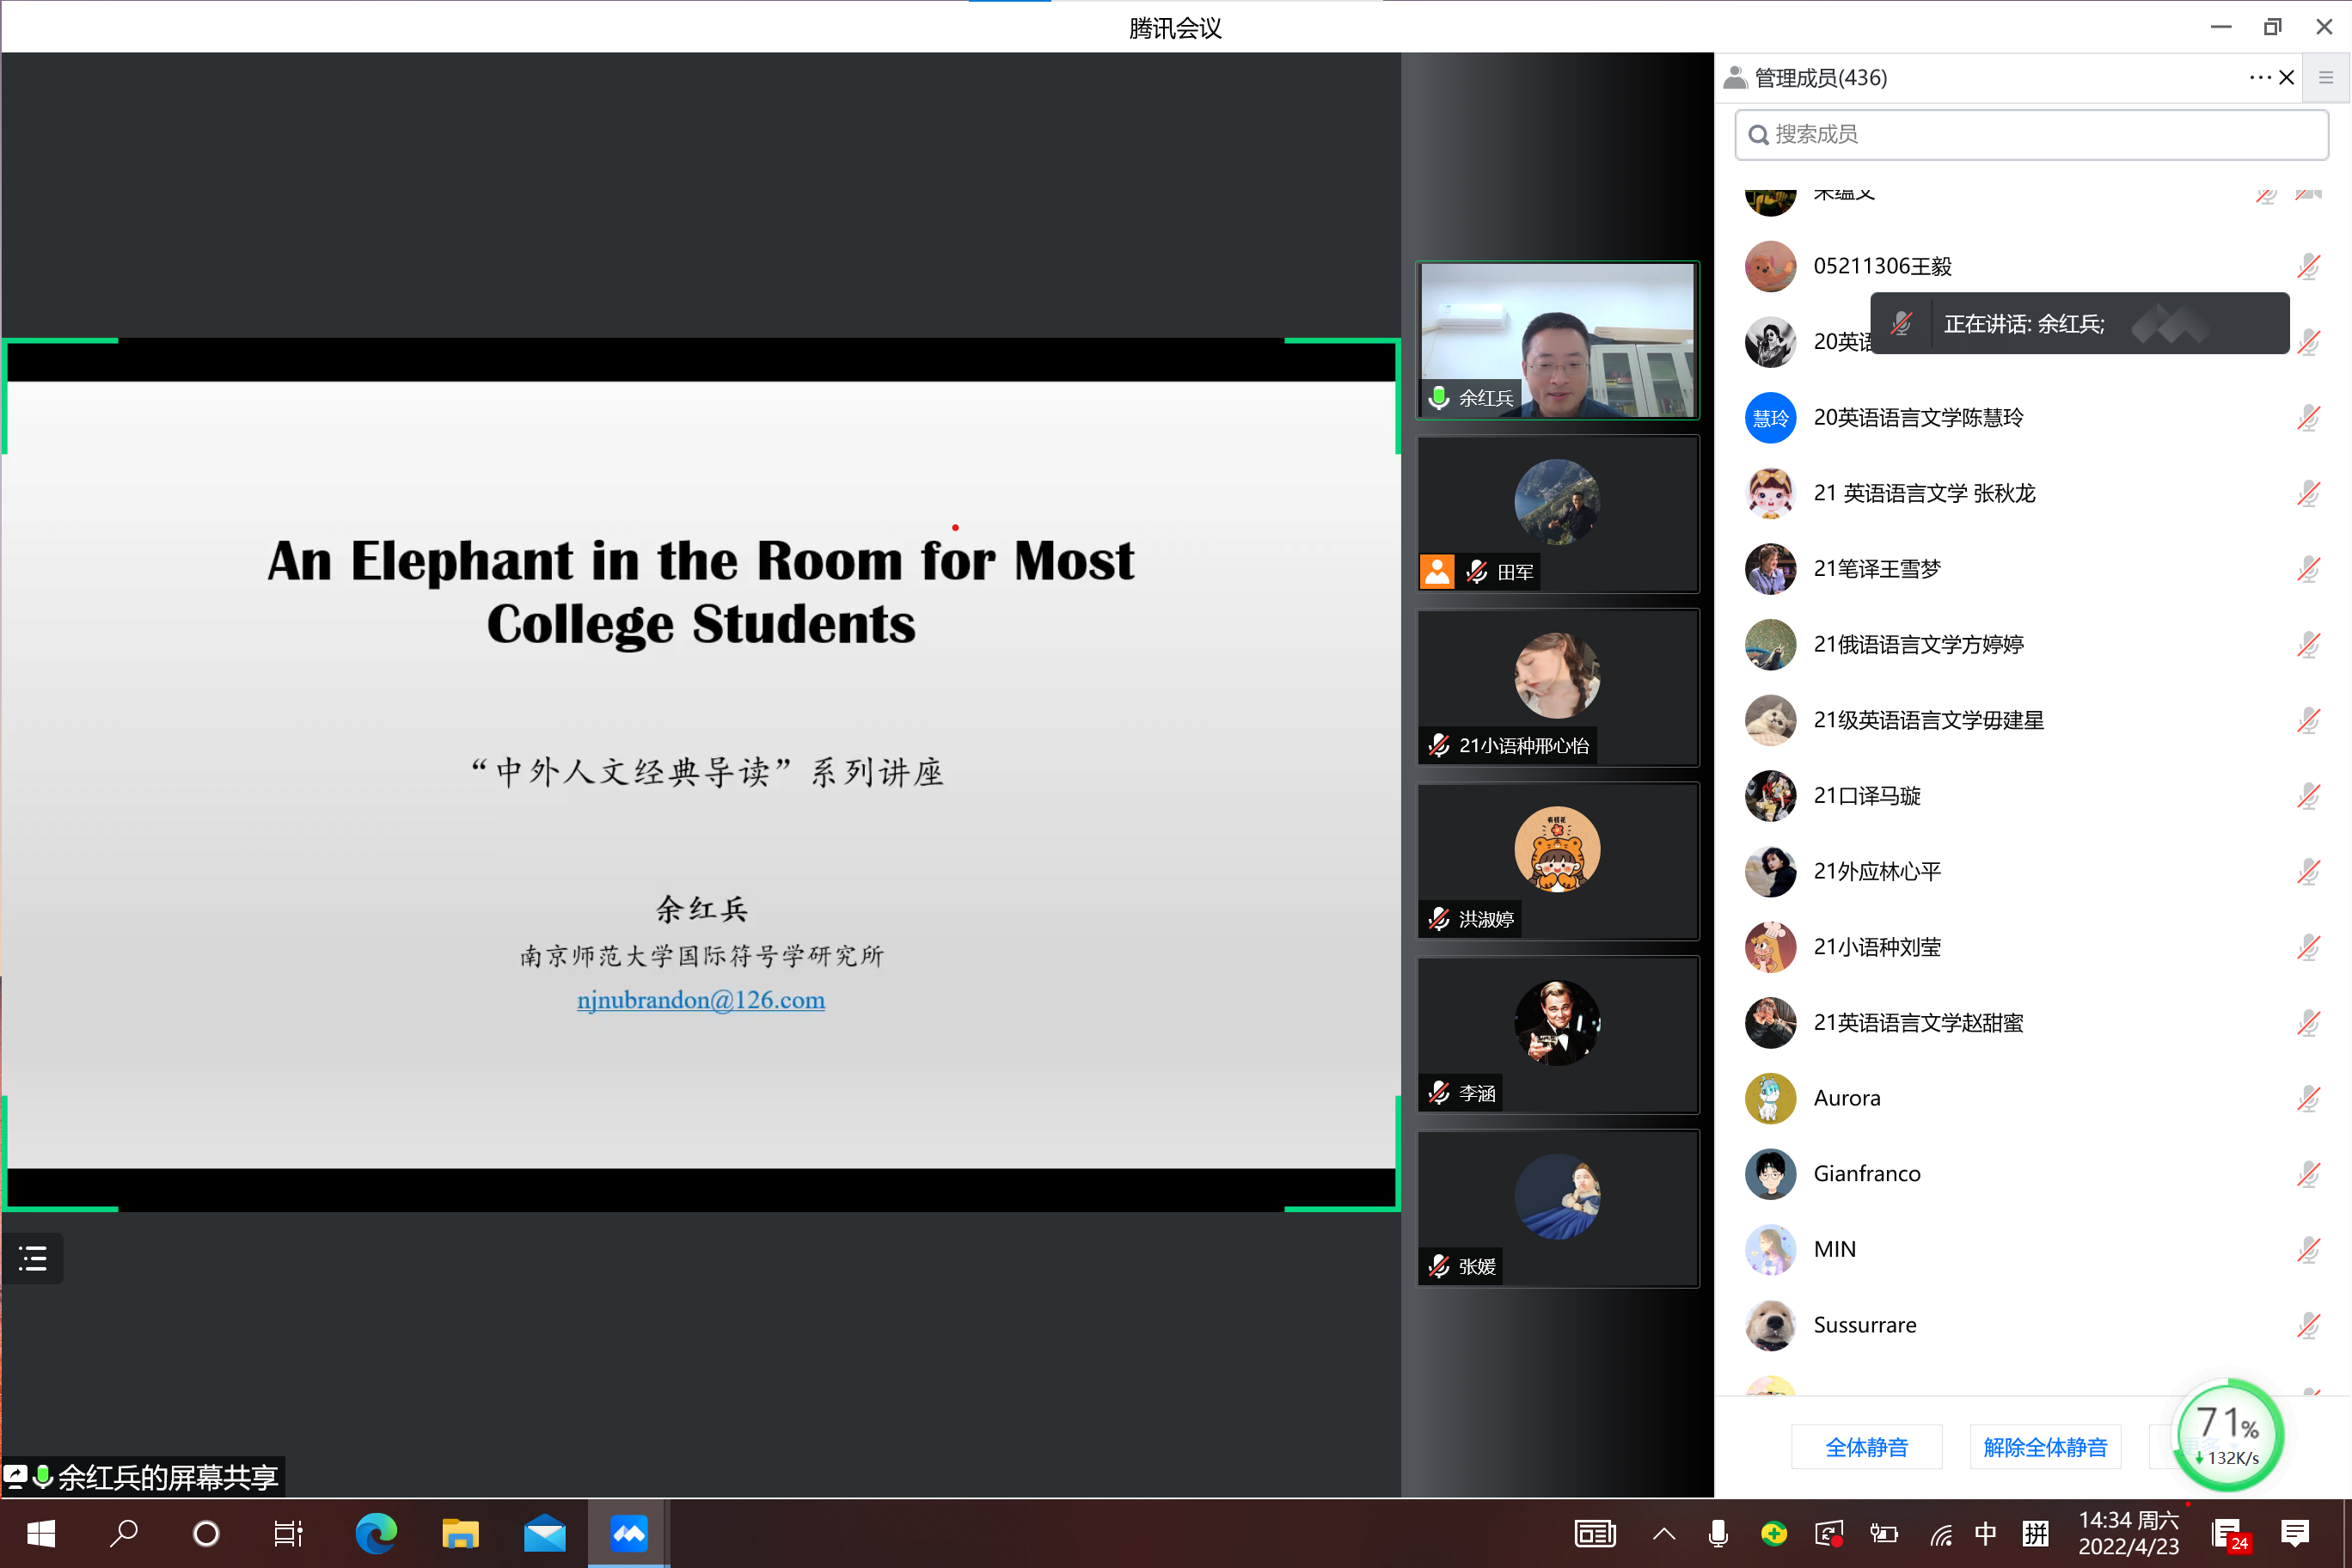Select 余红兵 speaker video thumbnail
Viewport: 2352px width, 1568px height.
click(x=1557, y=340)
